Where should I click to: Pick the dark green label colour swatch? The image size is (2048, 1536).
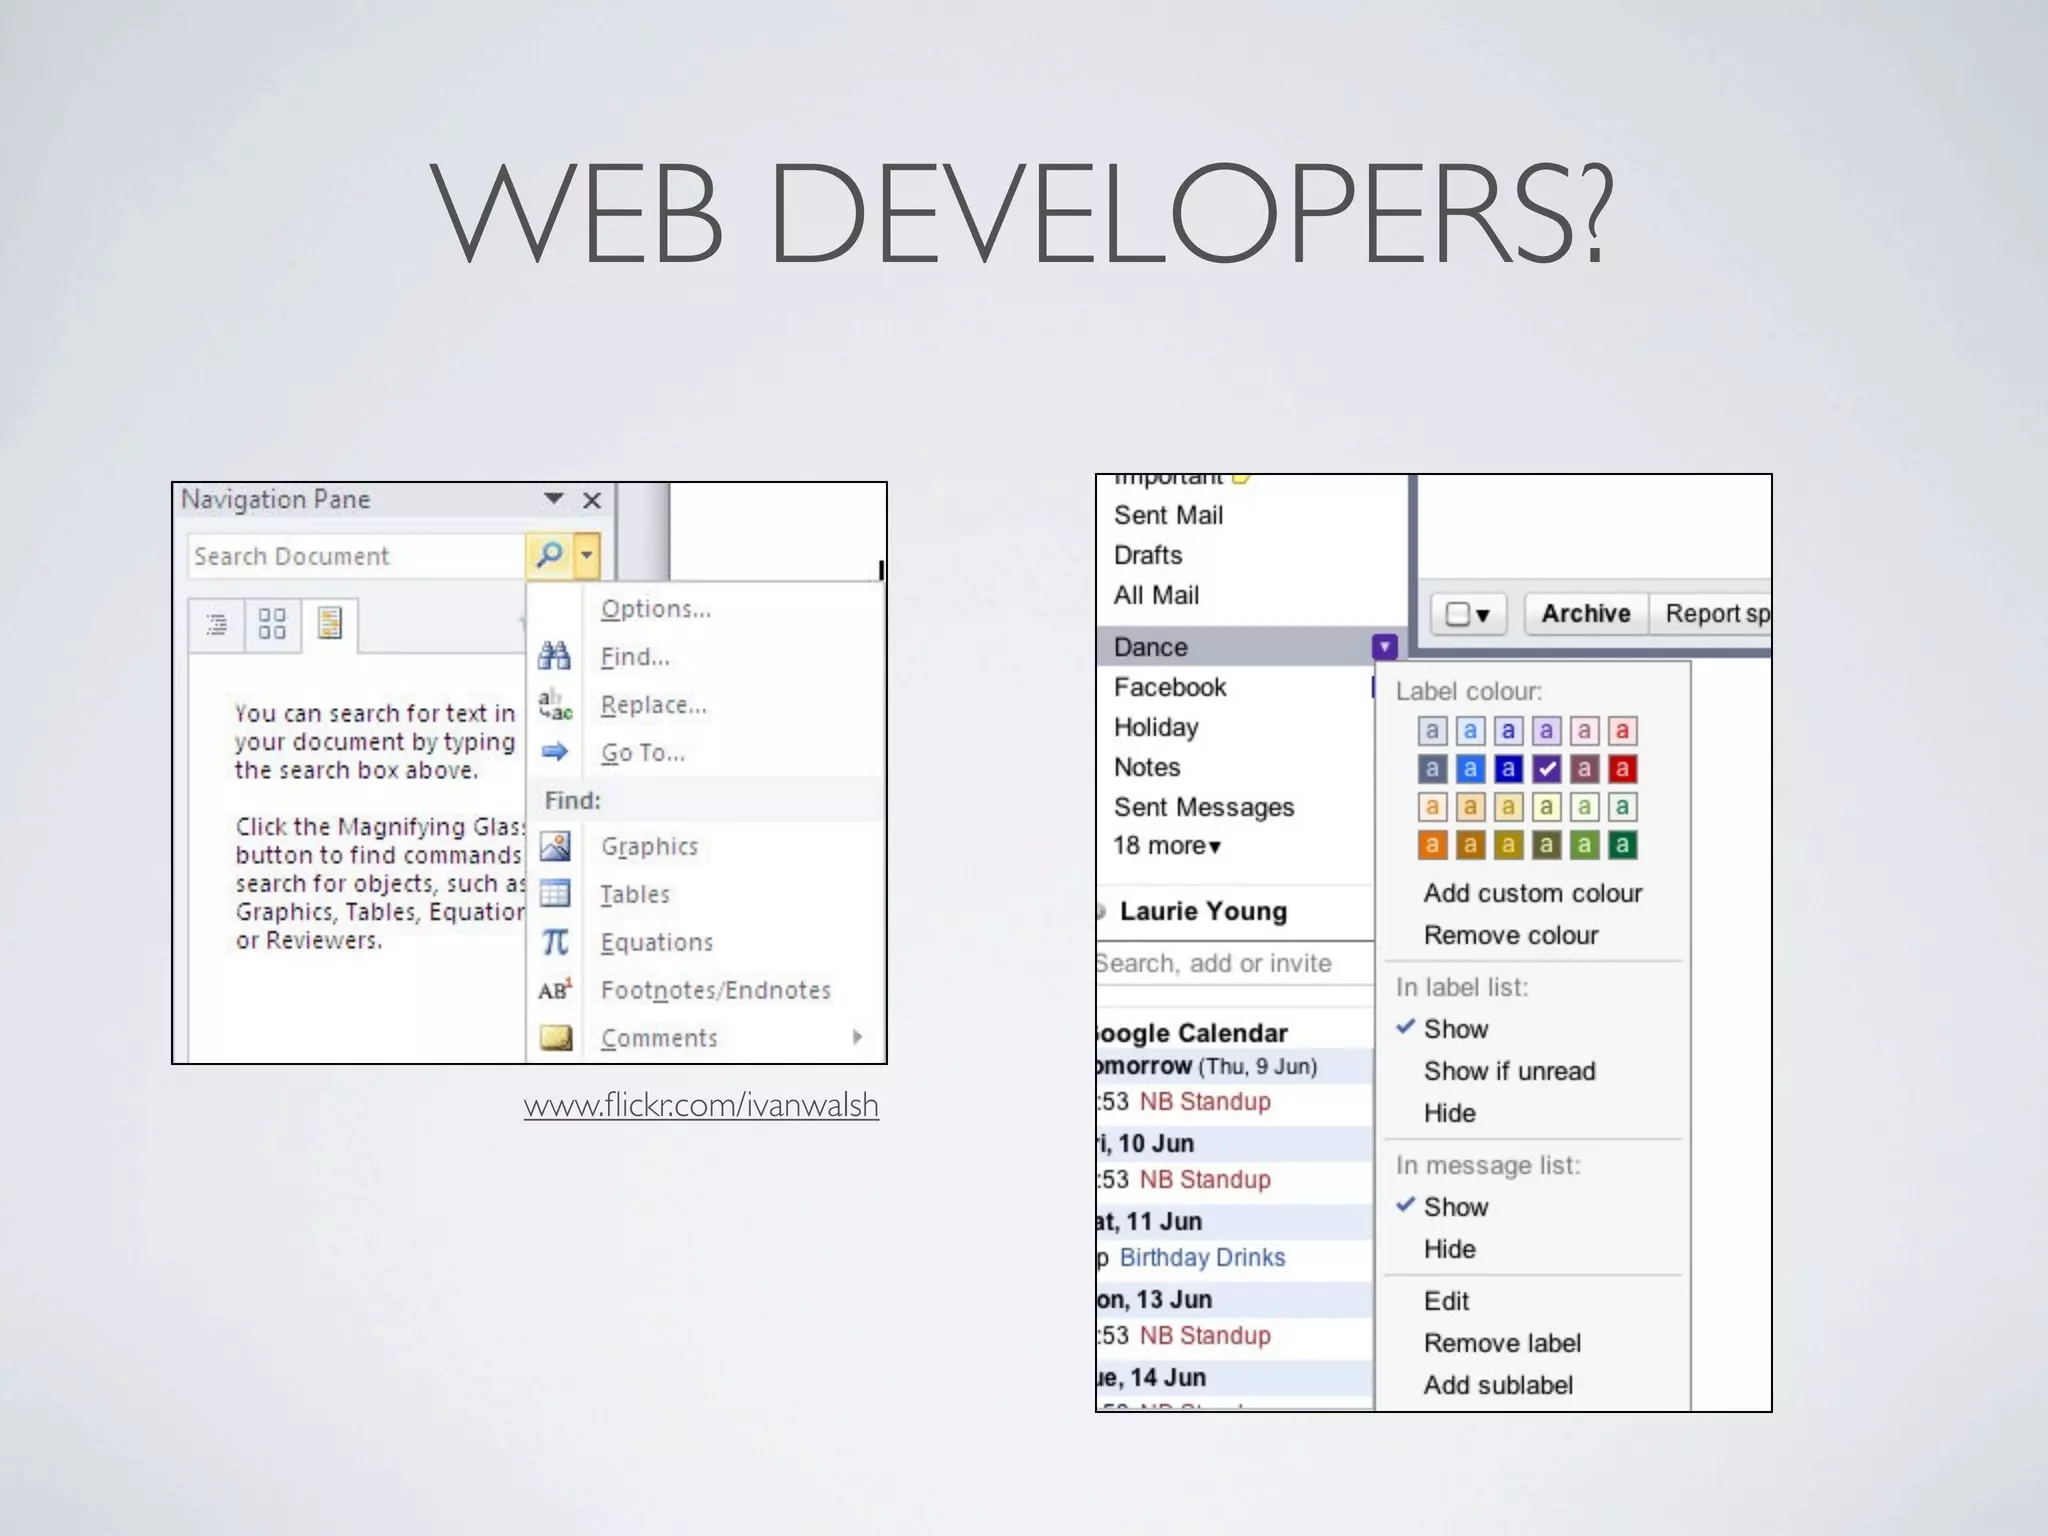[1622, 845]
